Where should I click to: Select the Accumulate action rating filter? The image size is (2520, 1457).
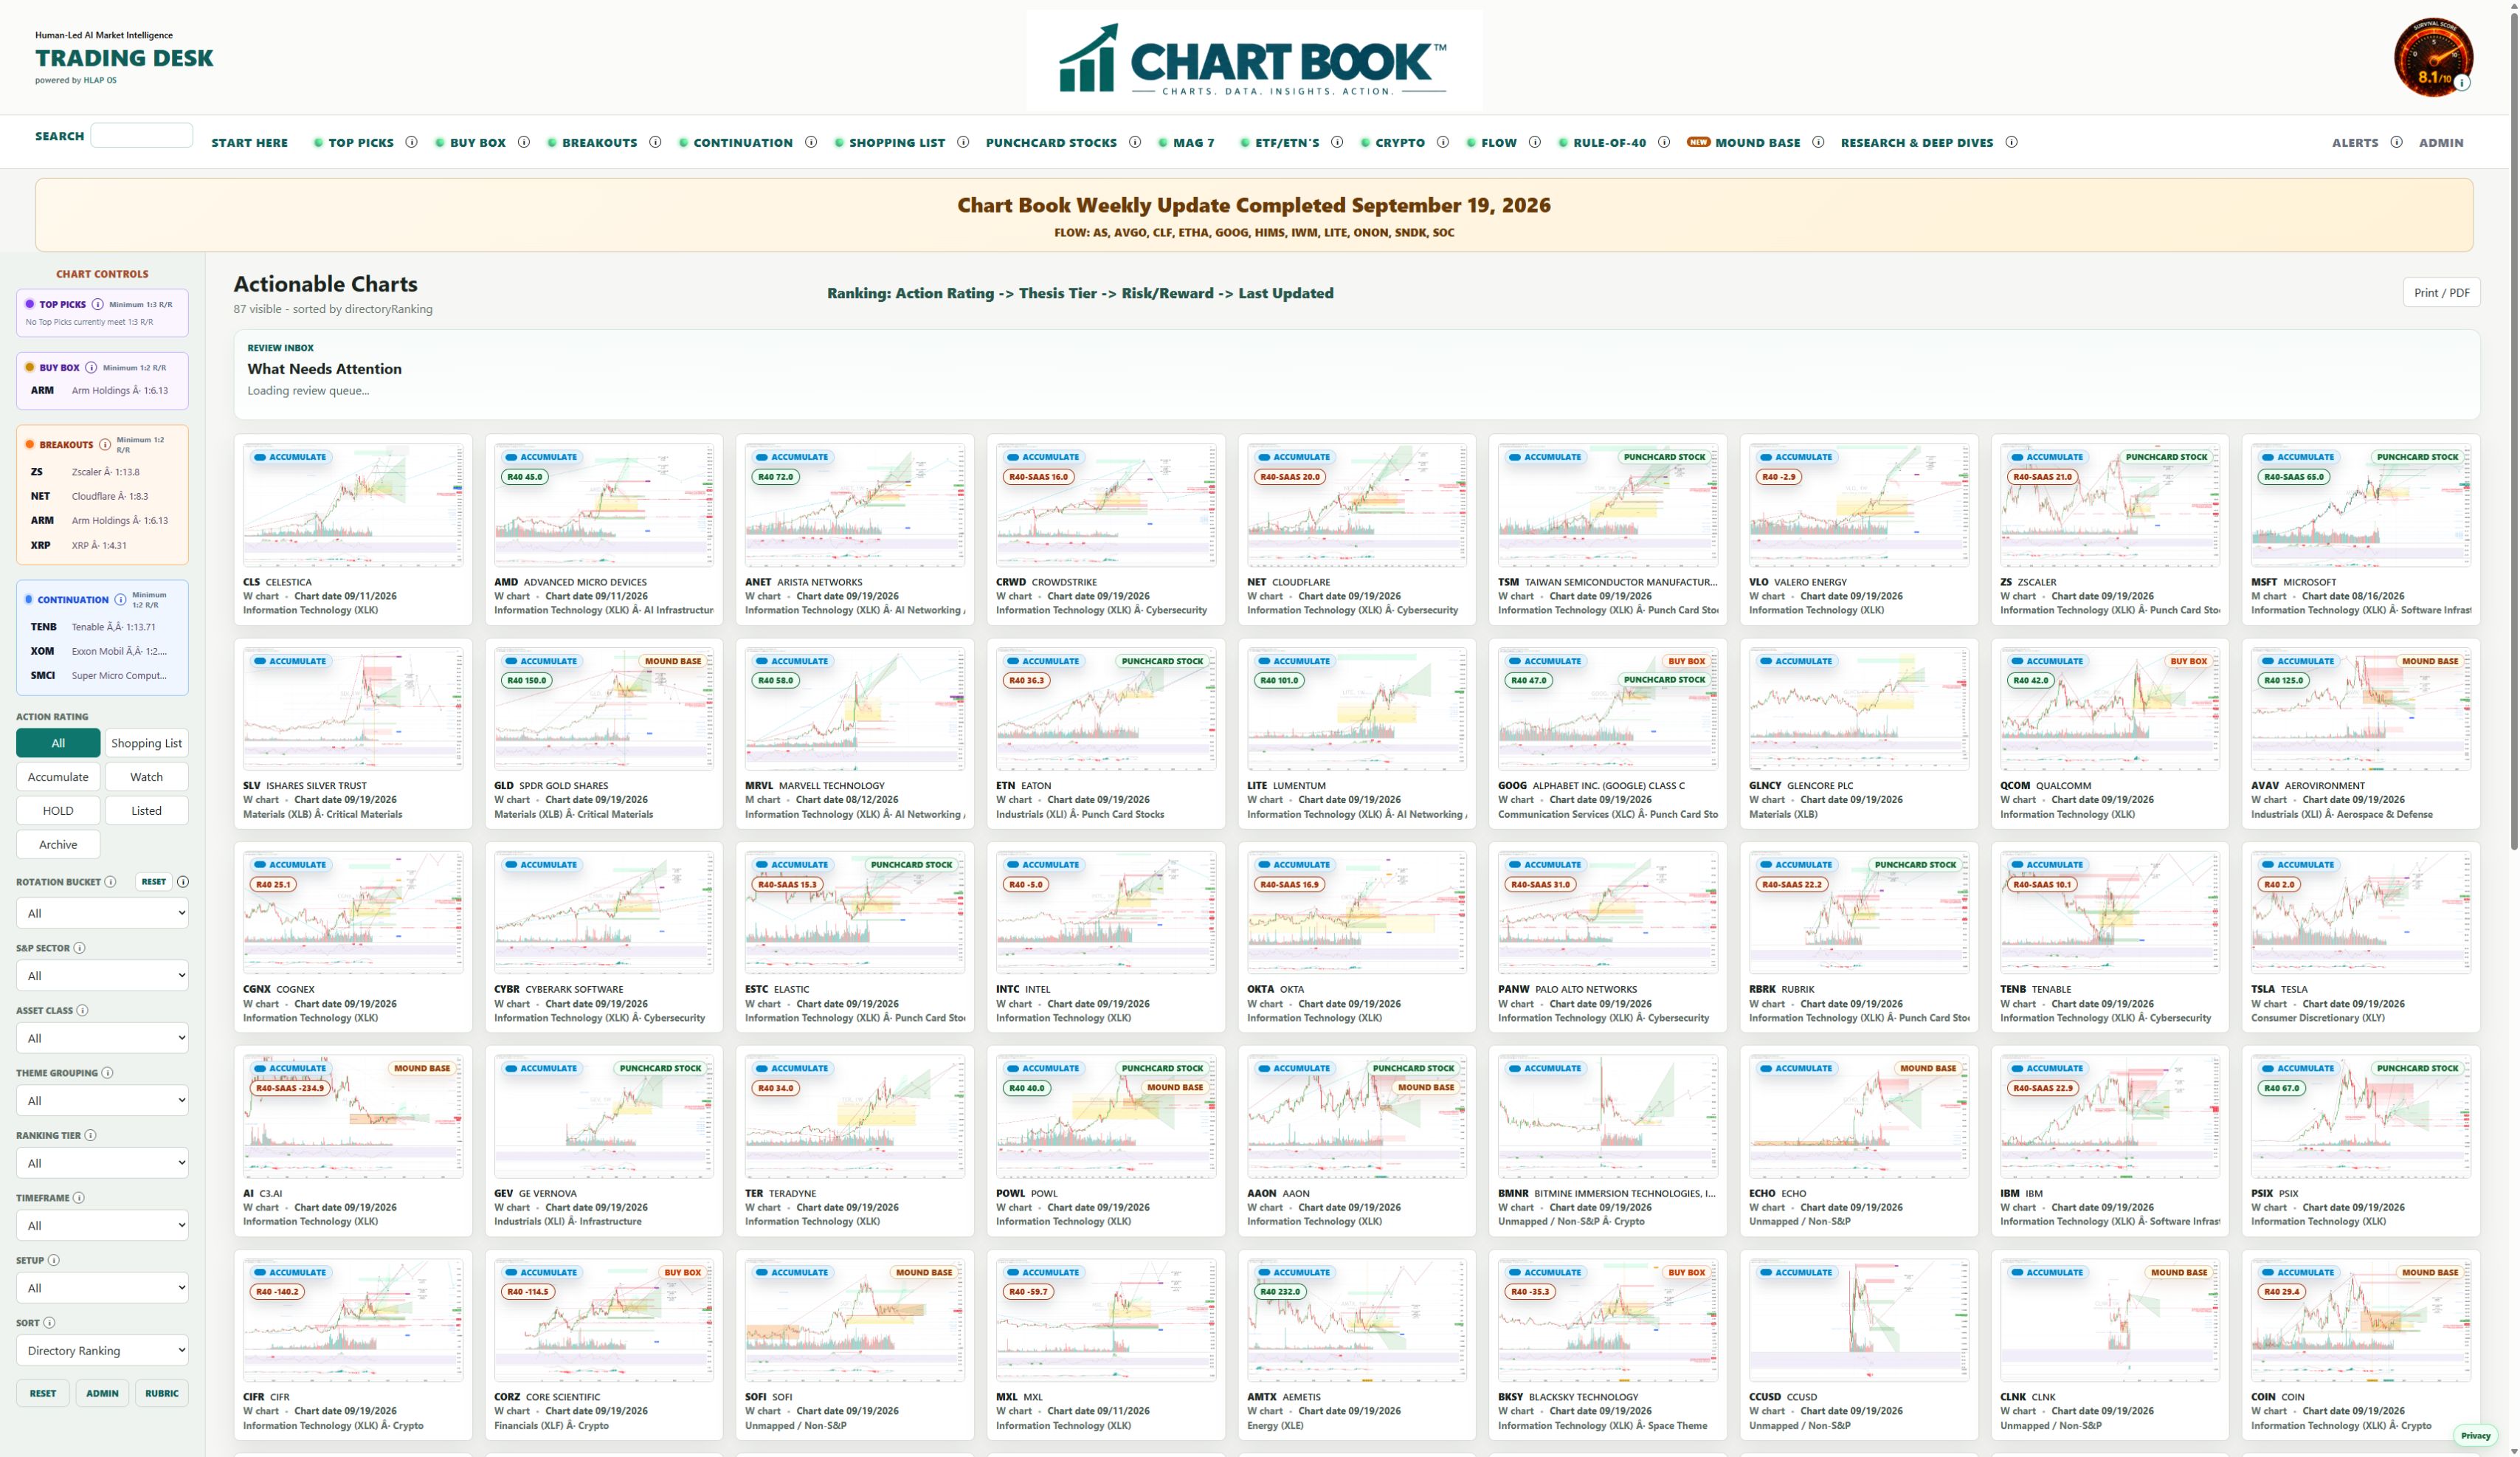[58, 777]
